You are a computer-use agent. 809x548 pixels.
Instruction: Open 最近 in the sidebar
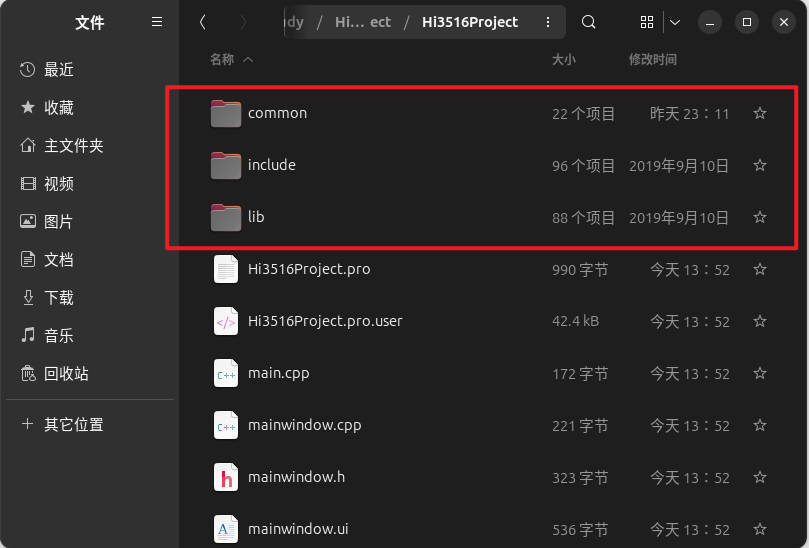59,70
